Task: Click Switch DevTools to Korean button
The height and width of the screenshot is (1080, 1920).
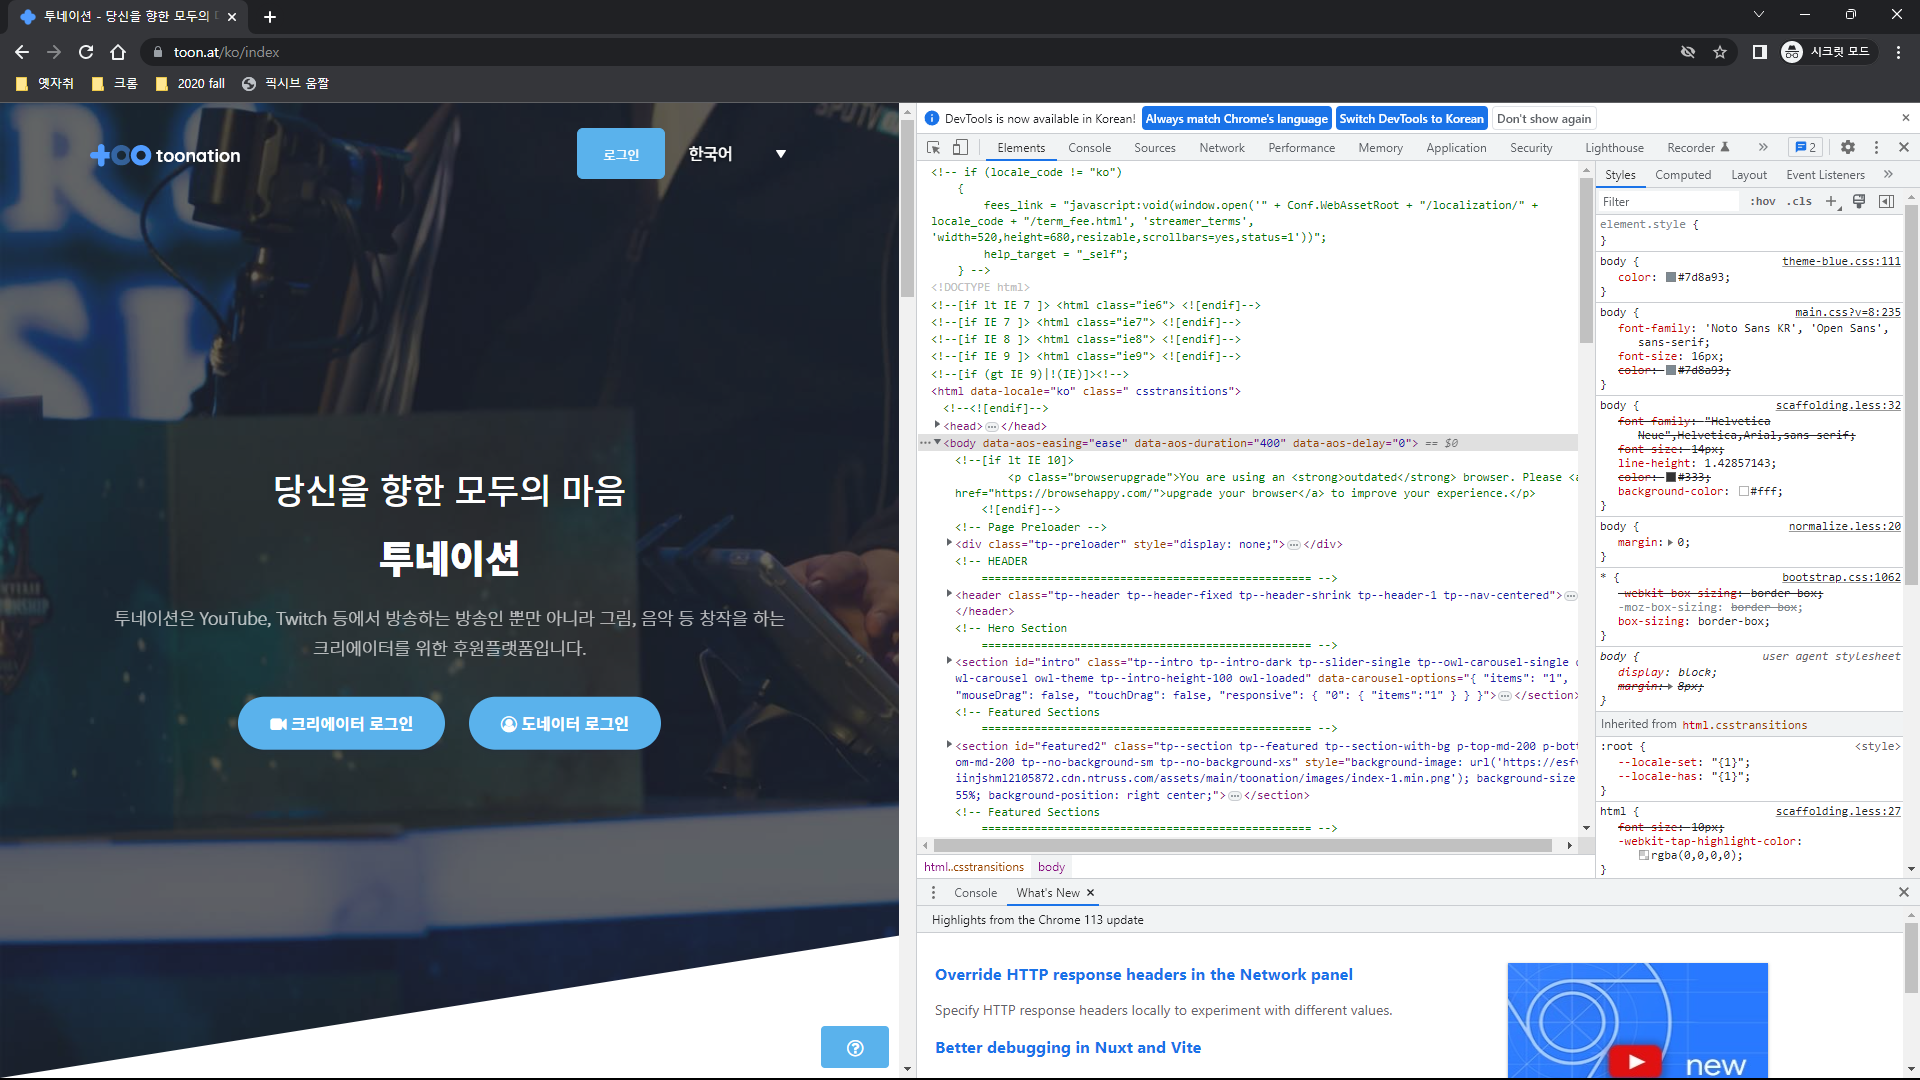Action: coord(1411,118)
